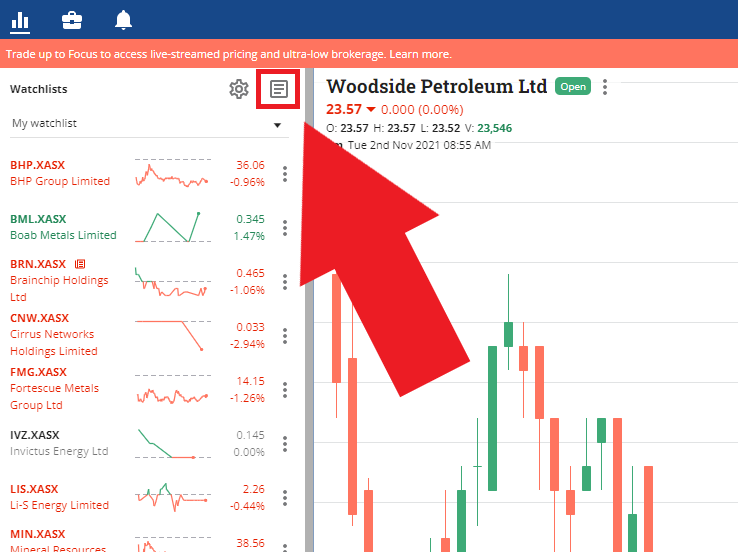Click the Invictus Energy Ltd name
Screen dimensions: 738x552
[x=59, y=451]
